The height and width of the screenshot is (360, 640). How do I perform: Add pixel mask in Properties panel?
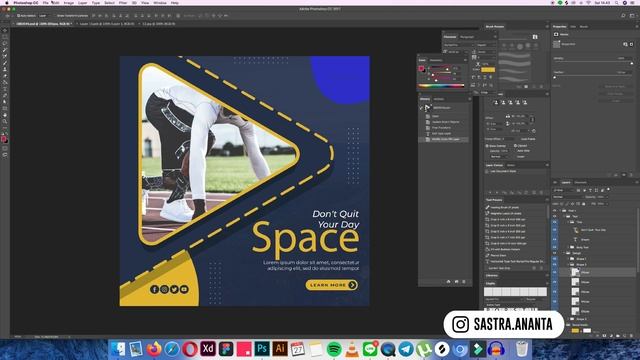625,44
